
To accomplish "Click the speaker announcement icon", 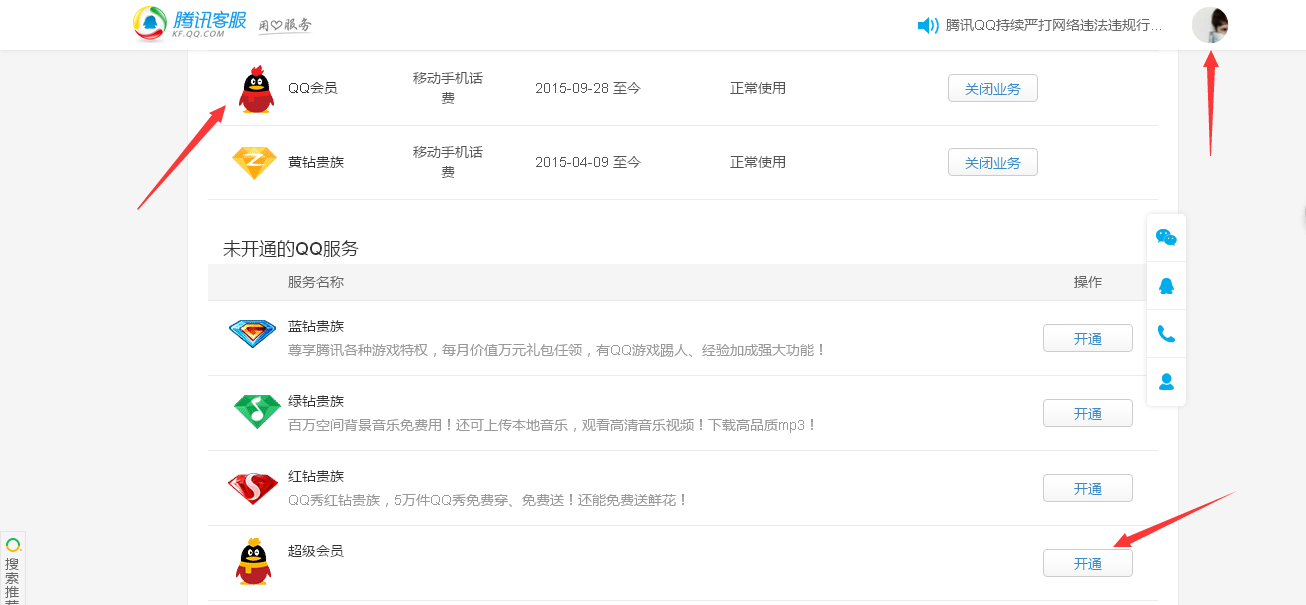I will pos(928,26).
